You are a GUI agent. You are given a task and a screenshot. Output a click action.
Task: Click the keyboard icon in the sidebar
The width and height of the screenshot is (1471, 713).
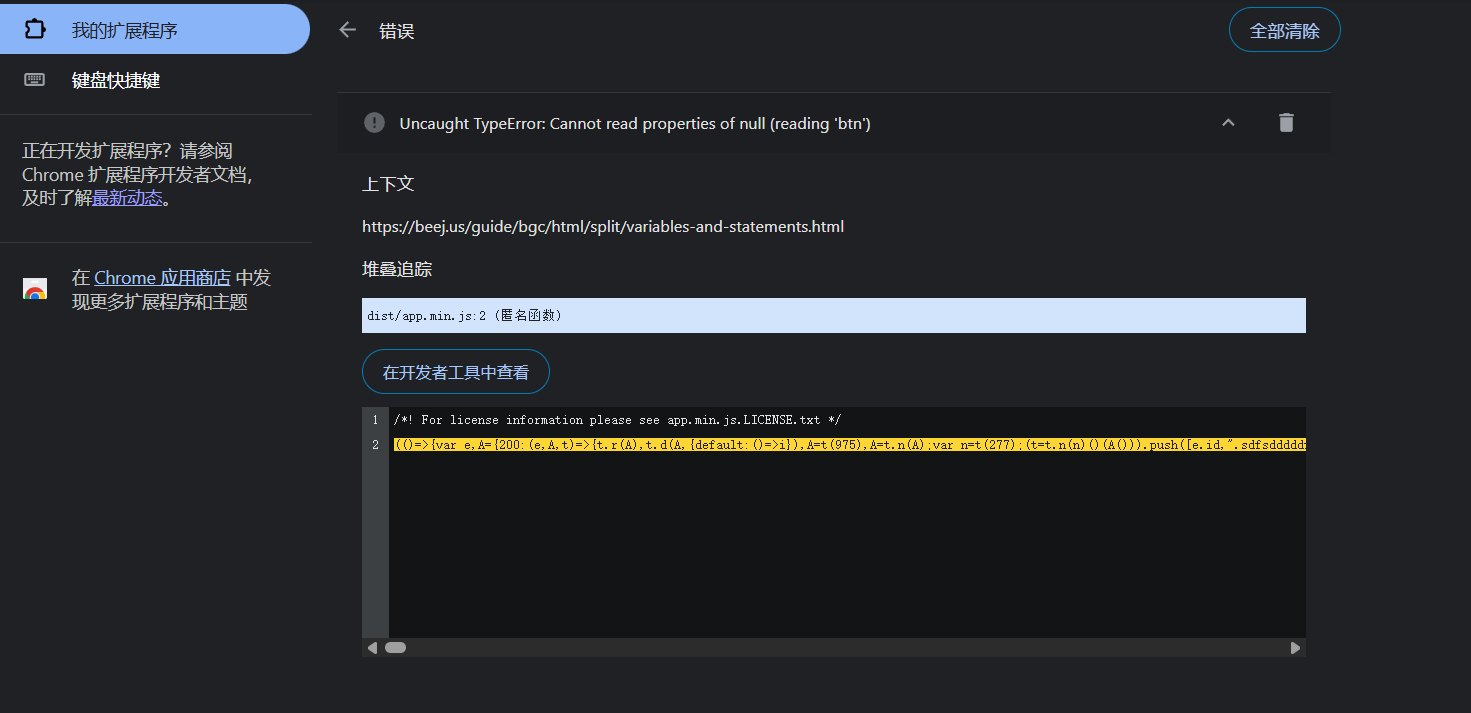(35, 80)
